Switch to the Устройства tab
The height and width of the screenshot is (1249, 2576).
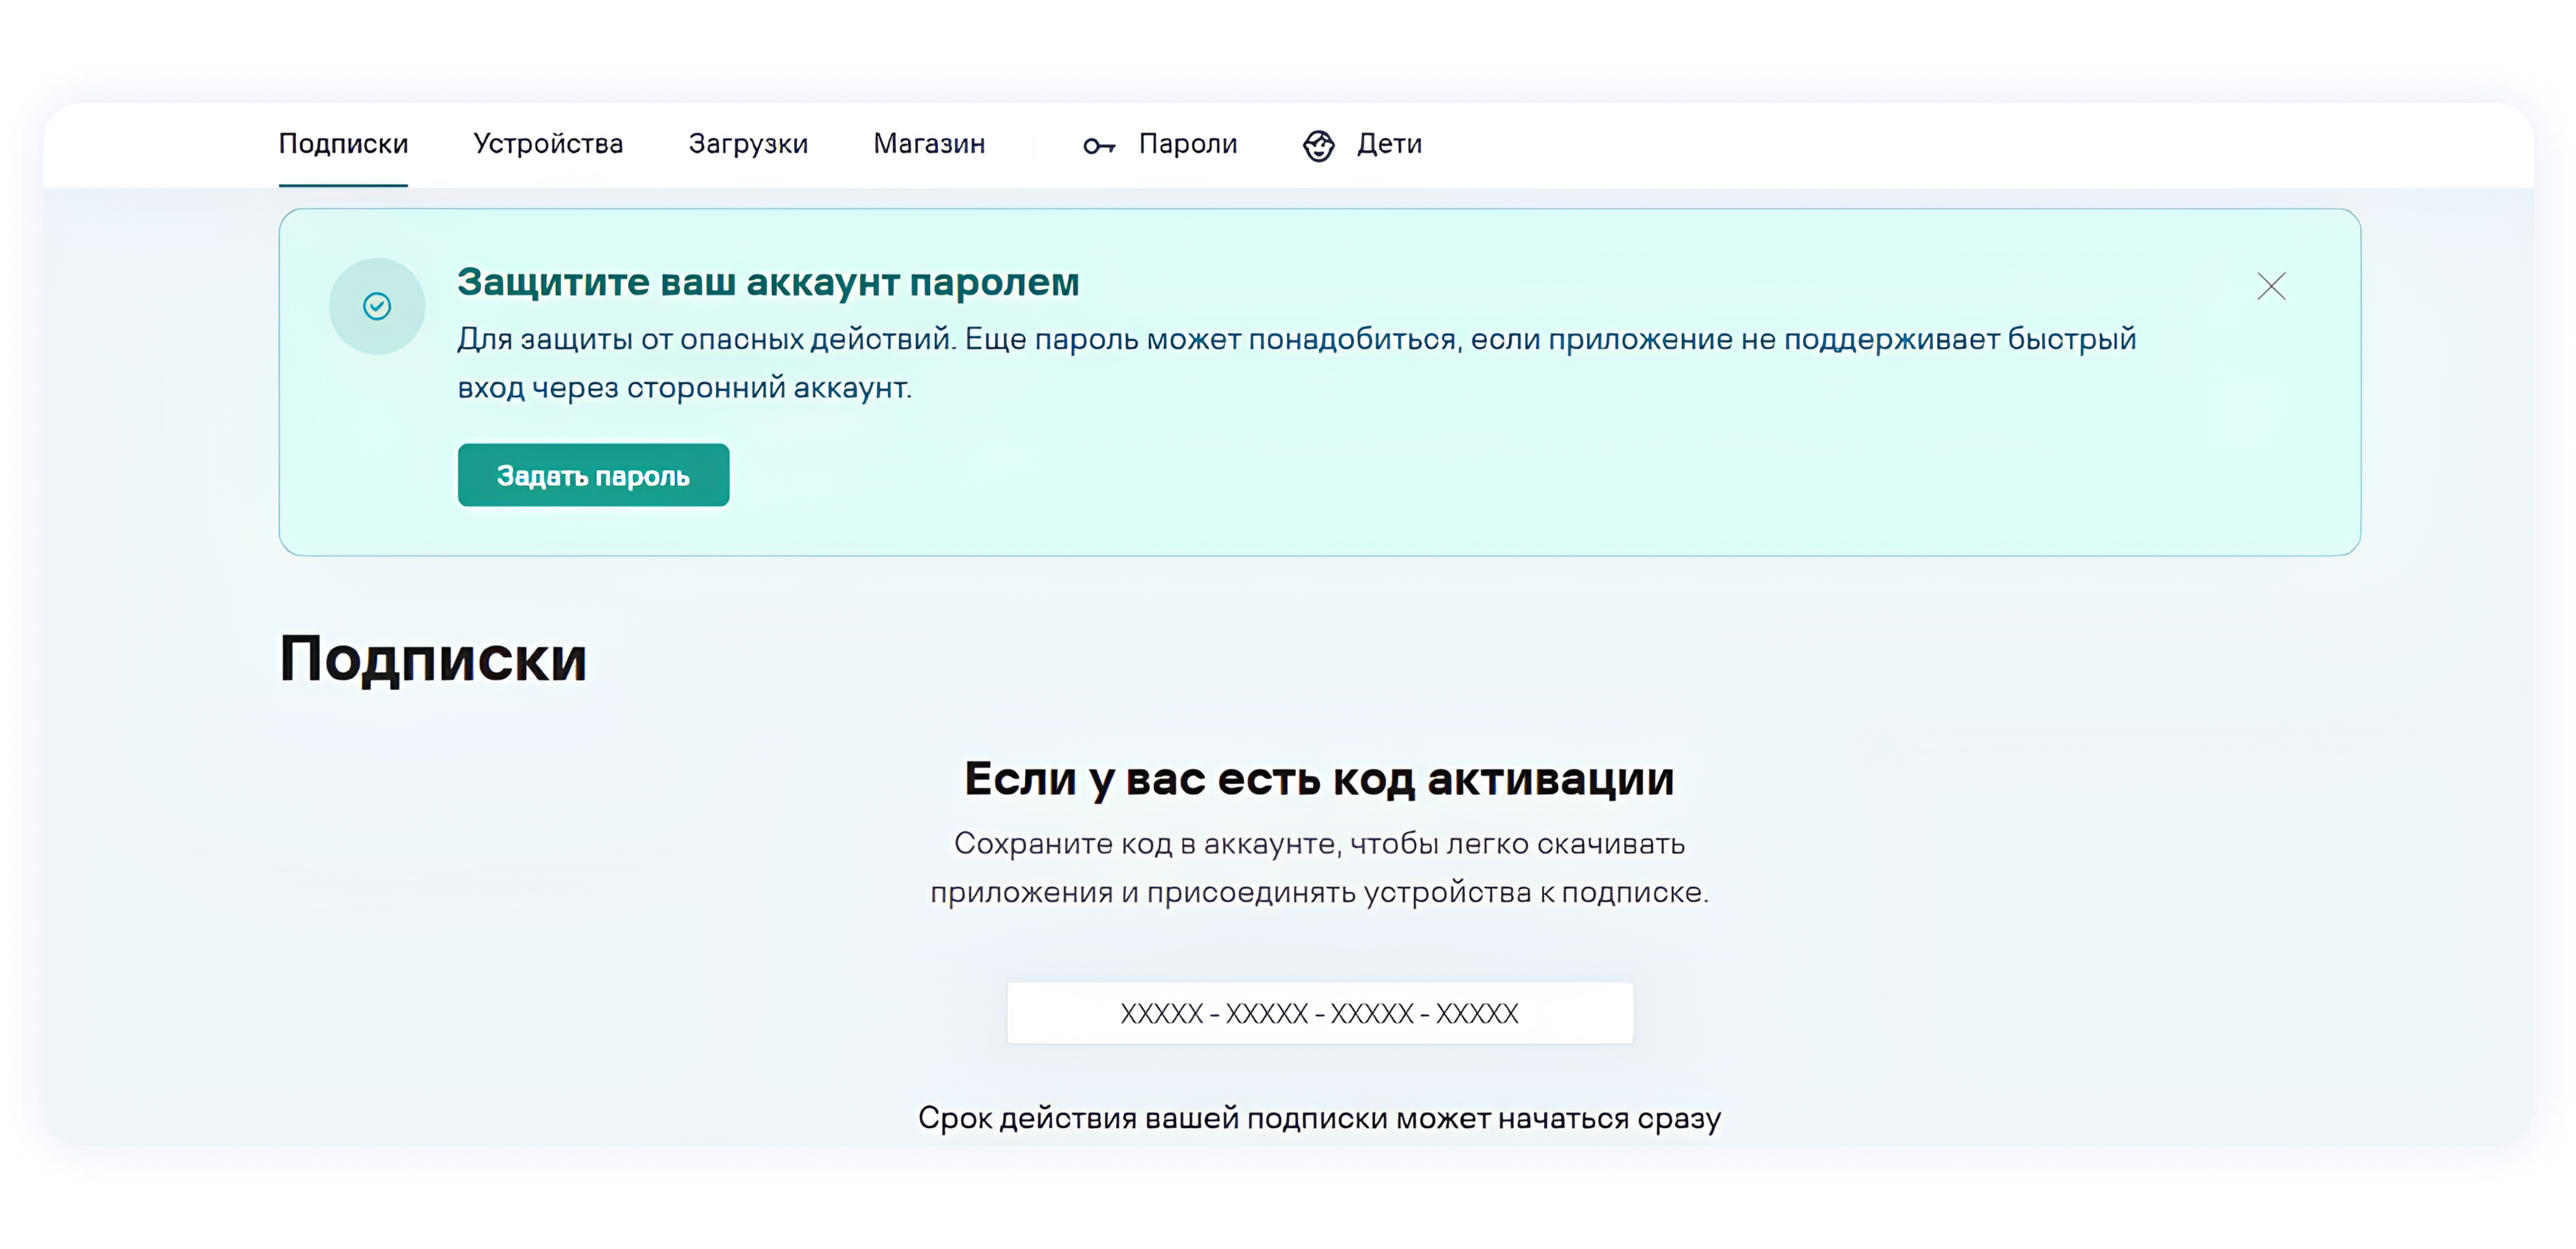pyautogui.click(x=548, y=144)
